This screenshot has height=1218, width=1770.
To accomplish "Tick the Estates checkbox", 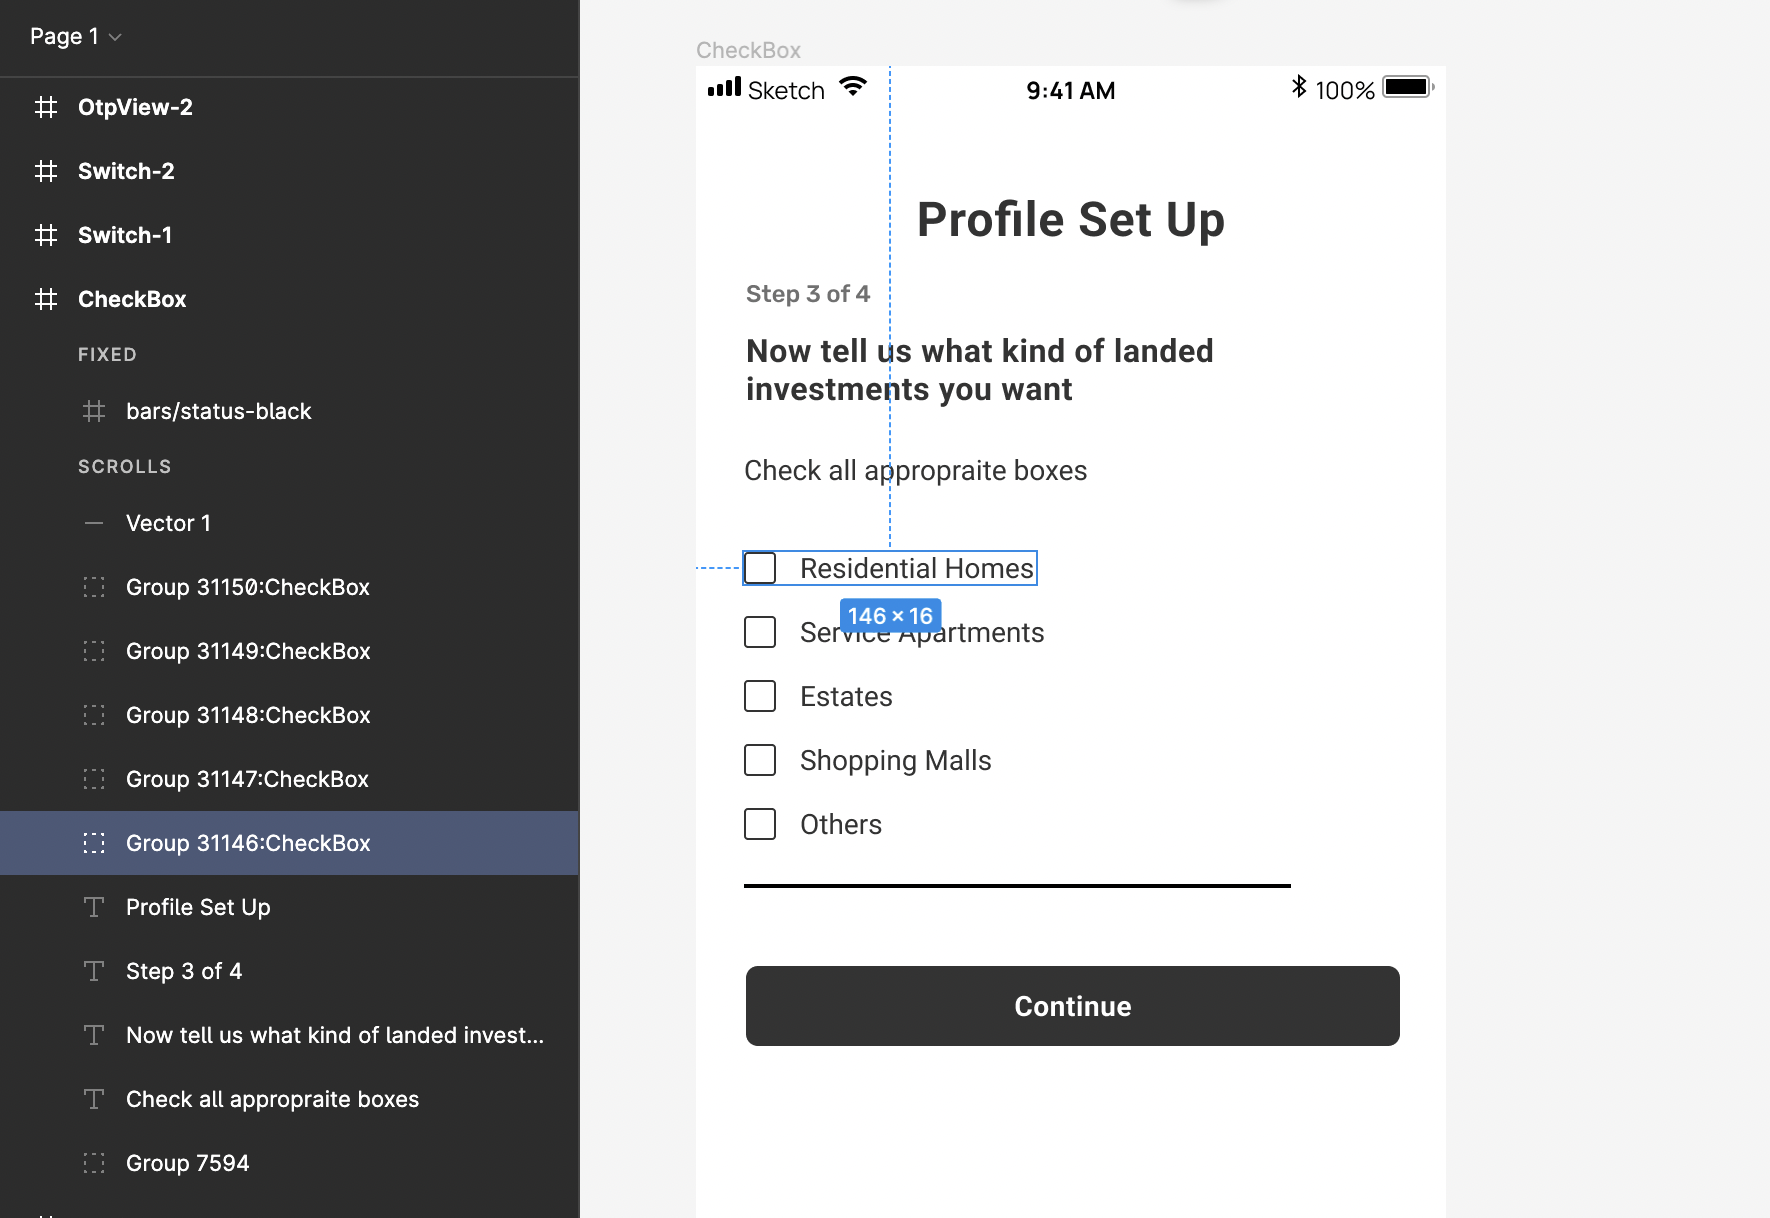I will 760,696.
